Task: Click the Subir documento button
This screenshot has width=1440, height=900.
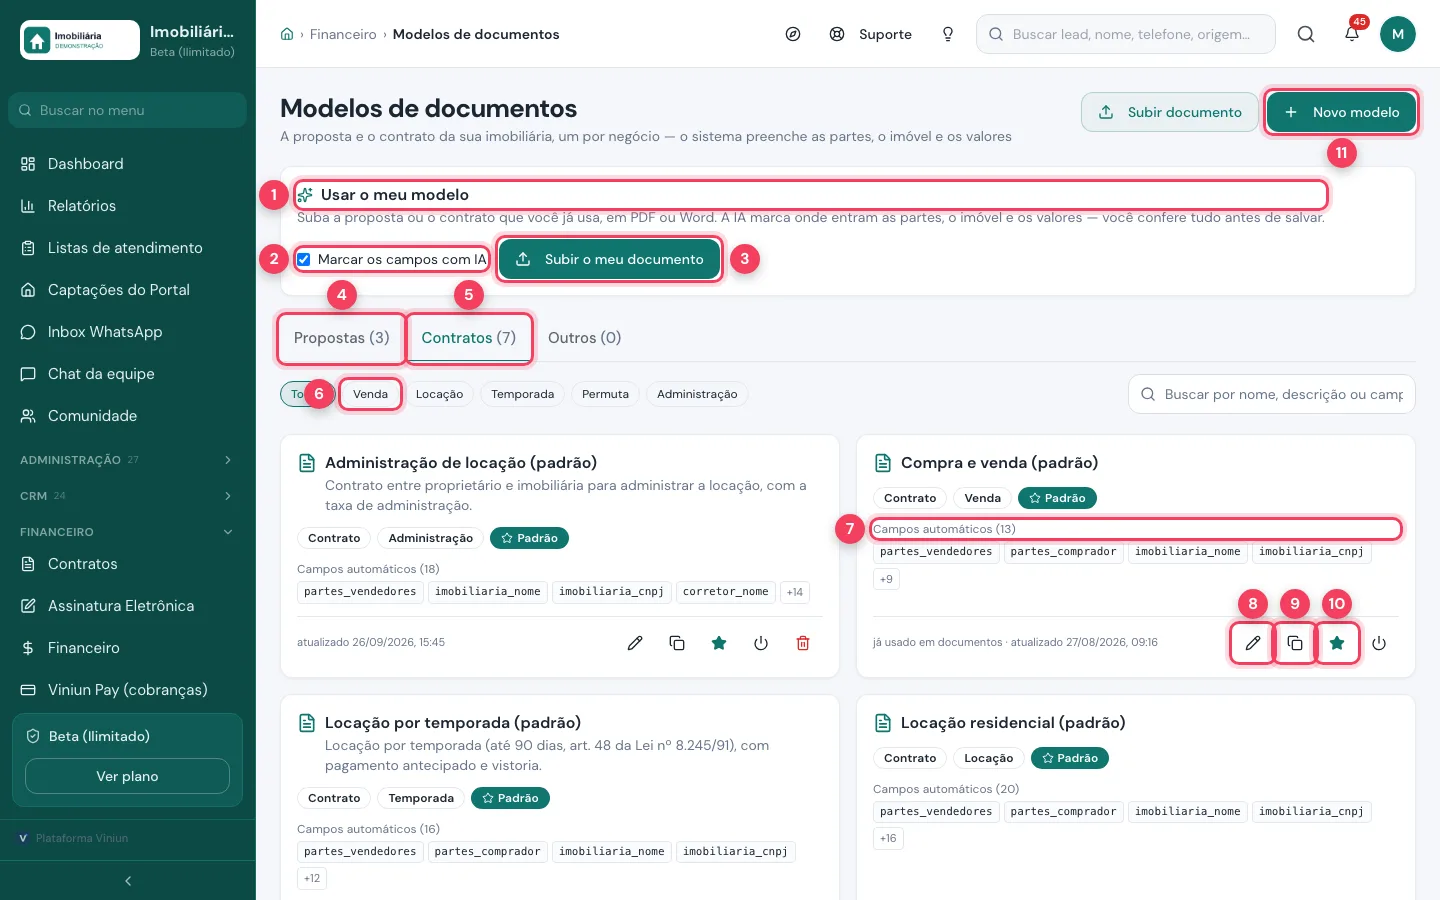Action: click(1170, 112)
